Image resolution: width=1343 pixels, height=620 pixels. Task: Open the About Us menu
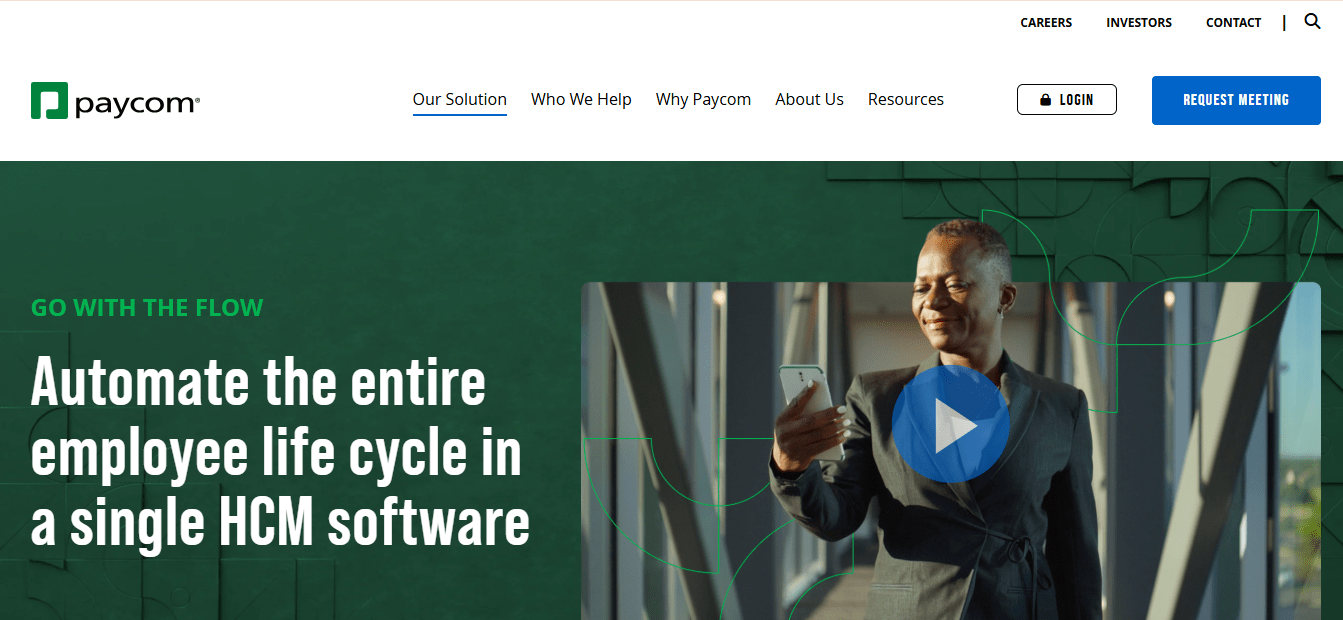809,99
